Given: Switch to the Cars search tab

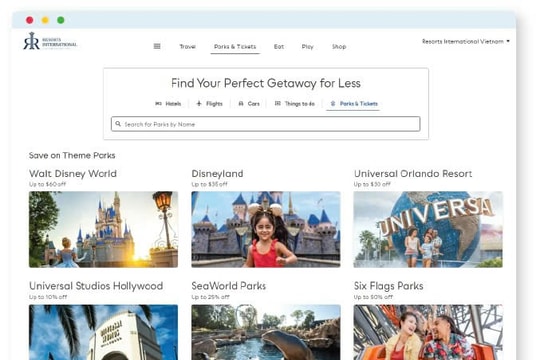Looking at the screenshot, I should pos(249,103).
